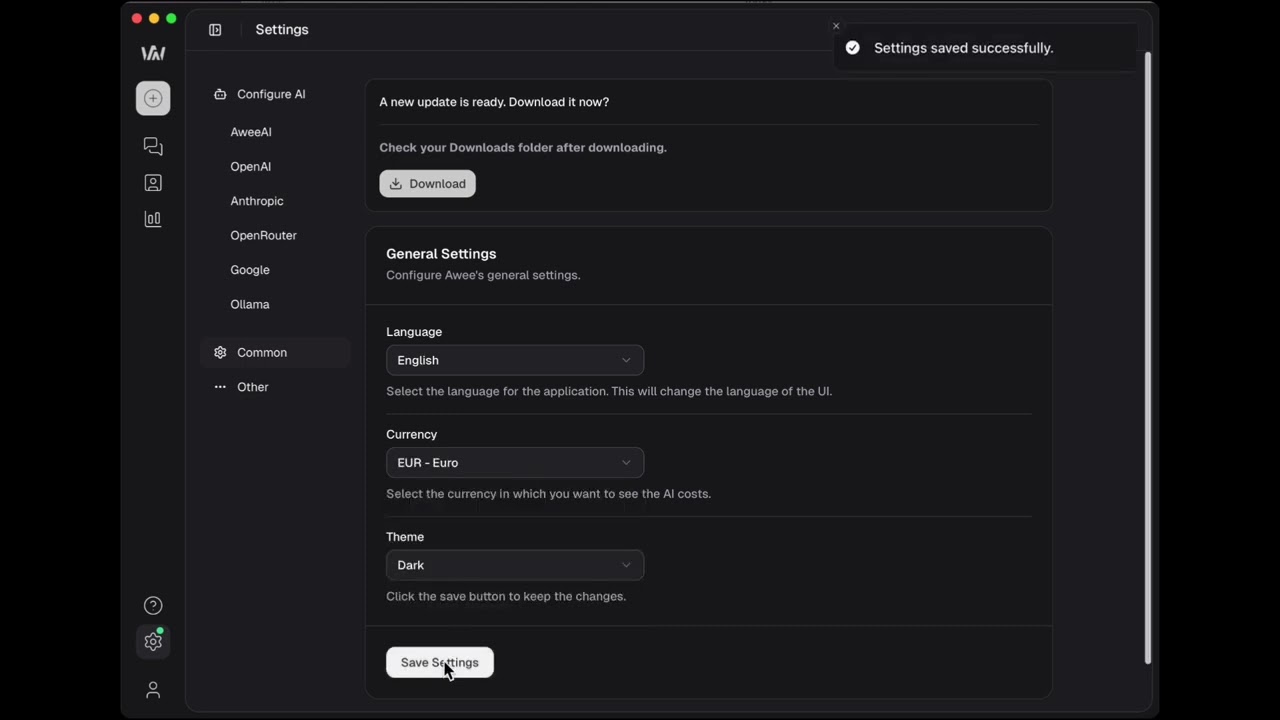
Task: Dismiss the settings saved notification
Action: [836, 26]
